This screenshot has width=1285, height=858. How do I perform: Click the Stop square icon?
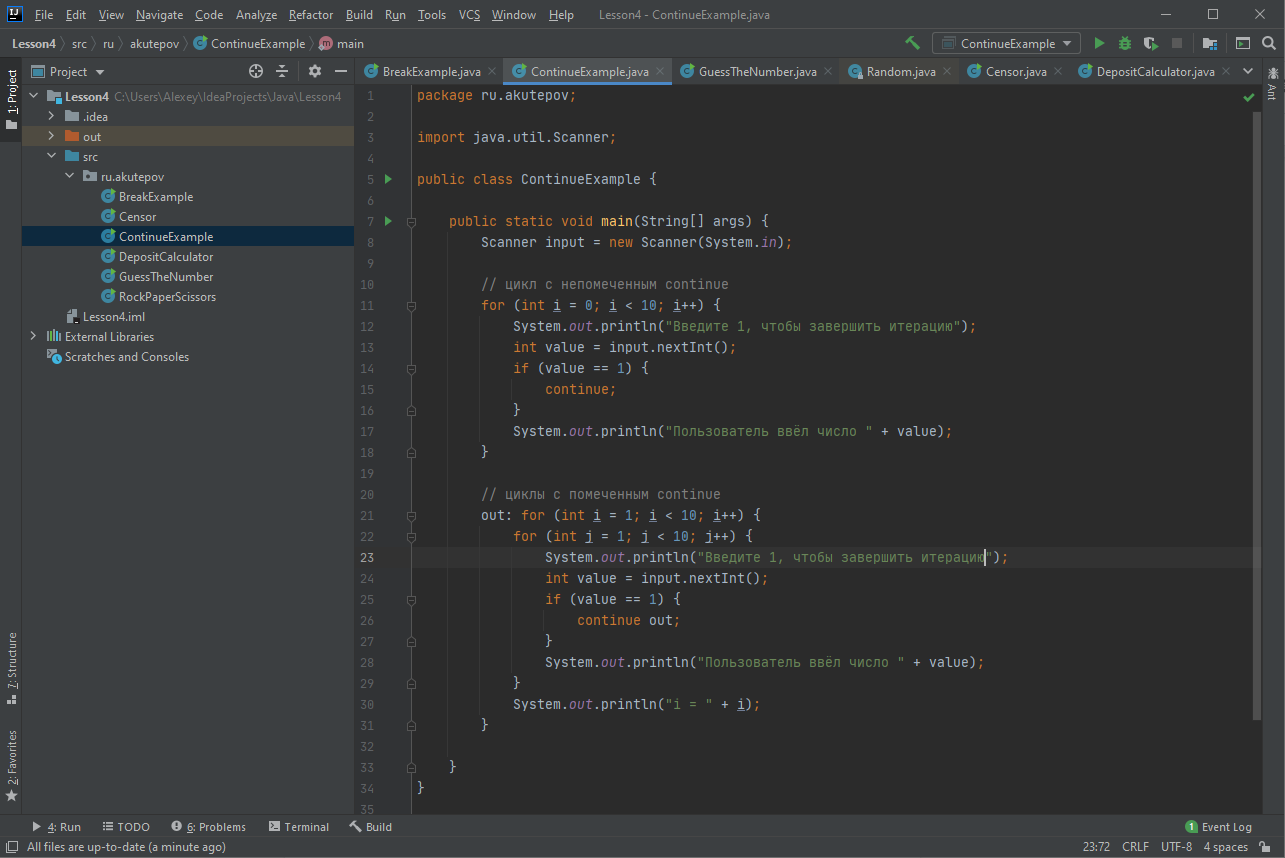[1177, 43]
